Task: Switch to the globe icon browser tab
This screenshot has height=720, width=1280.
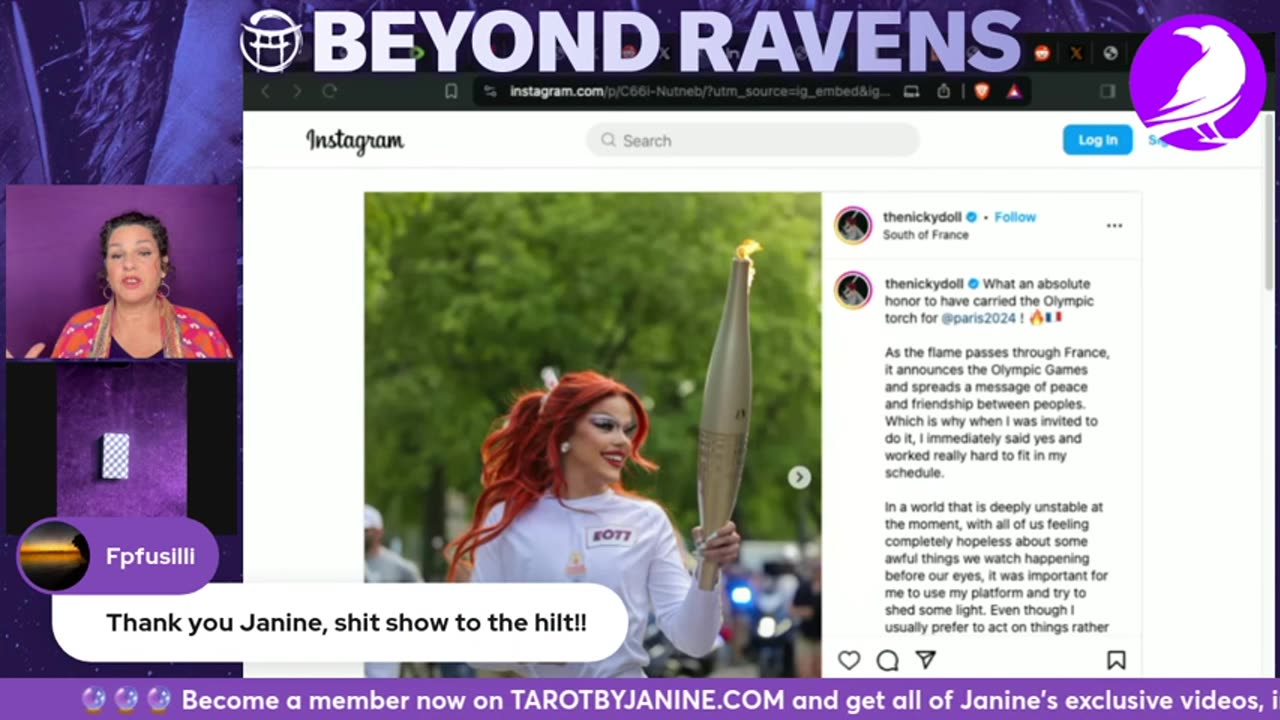Action: [x=1110, y=53]
